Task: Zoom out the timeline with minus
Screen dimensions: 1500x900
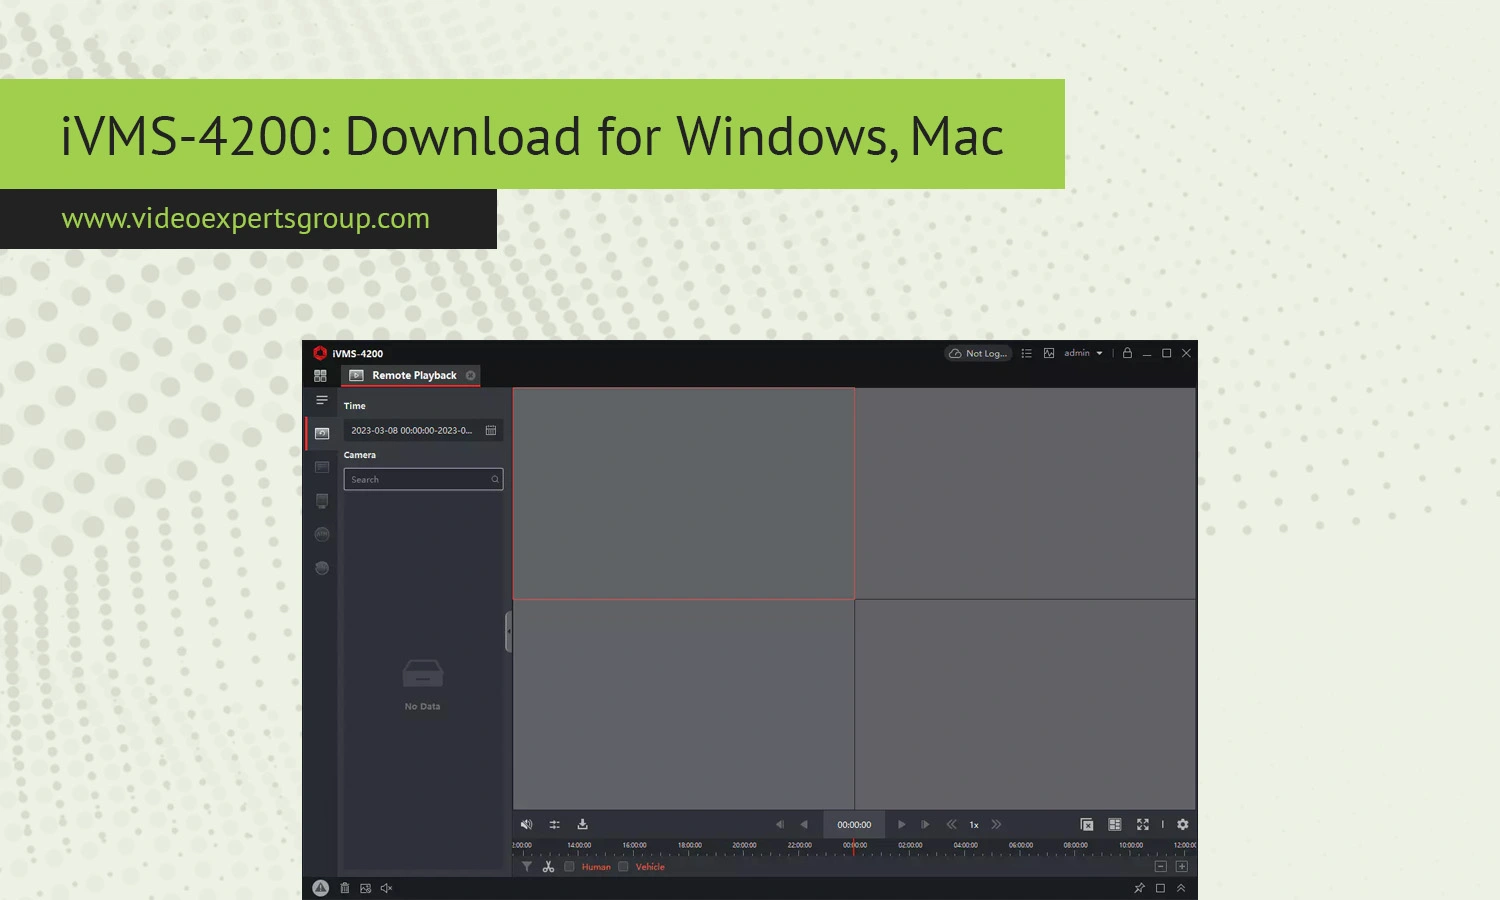Action: pos(1161,867)
